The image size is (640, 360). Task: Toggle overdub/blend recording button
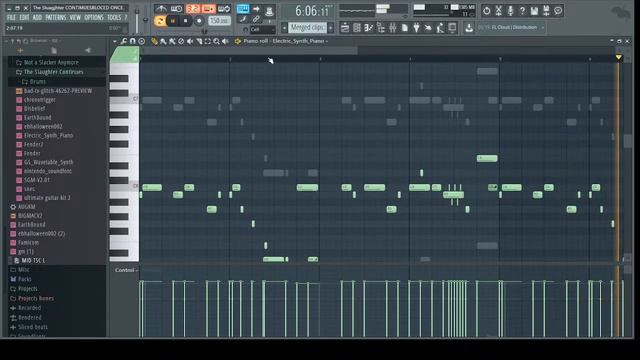coord(208,9)
